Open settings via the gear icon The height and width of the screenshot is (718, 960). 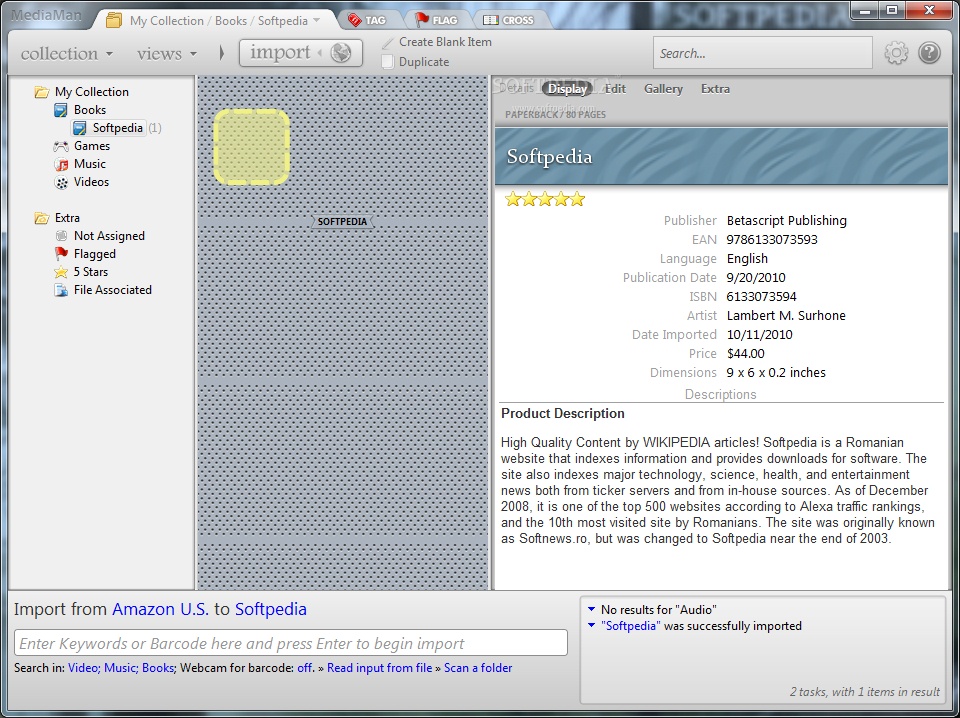point(896,53)
